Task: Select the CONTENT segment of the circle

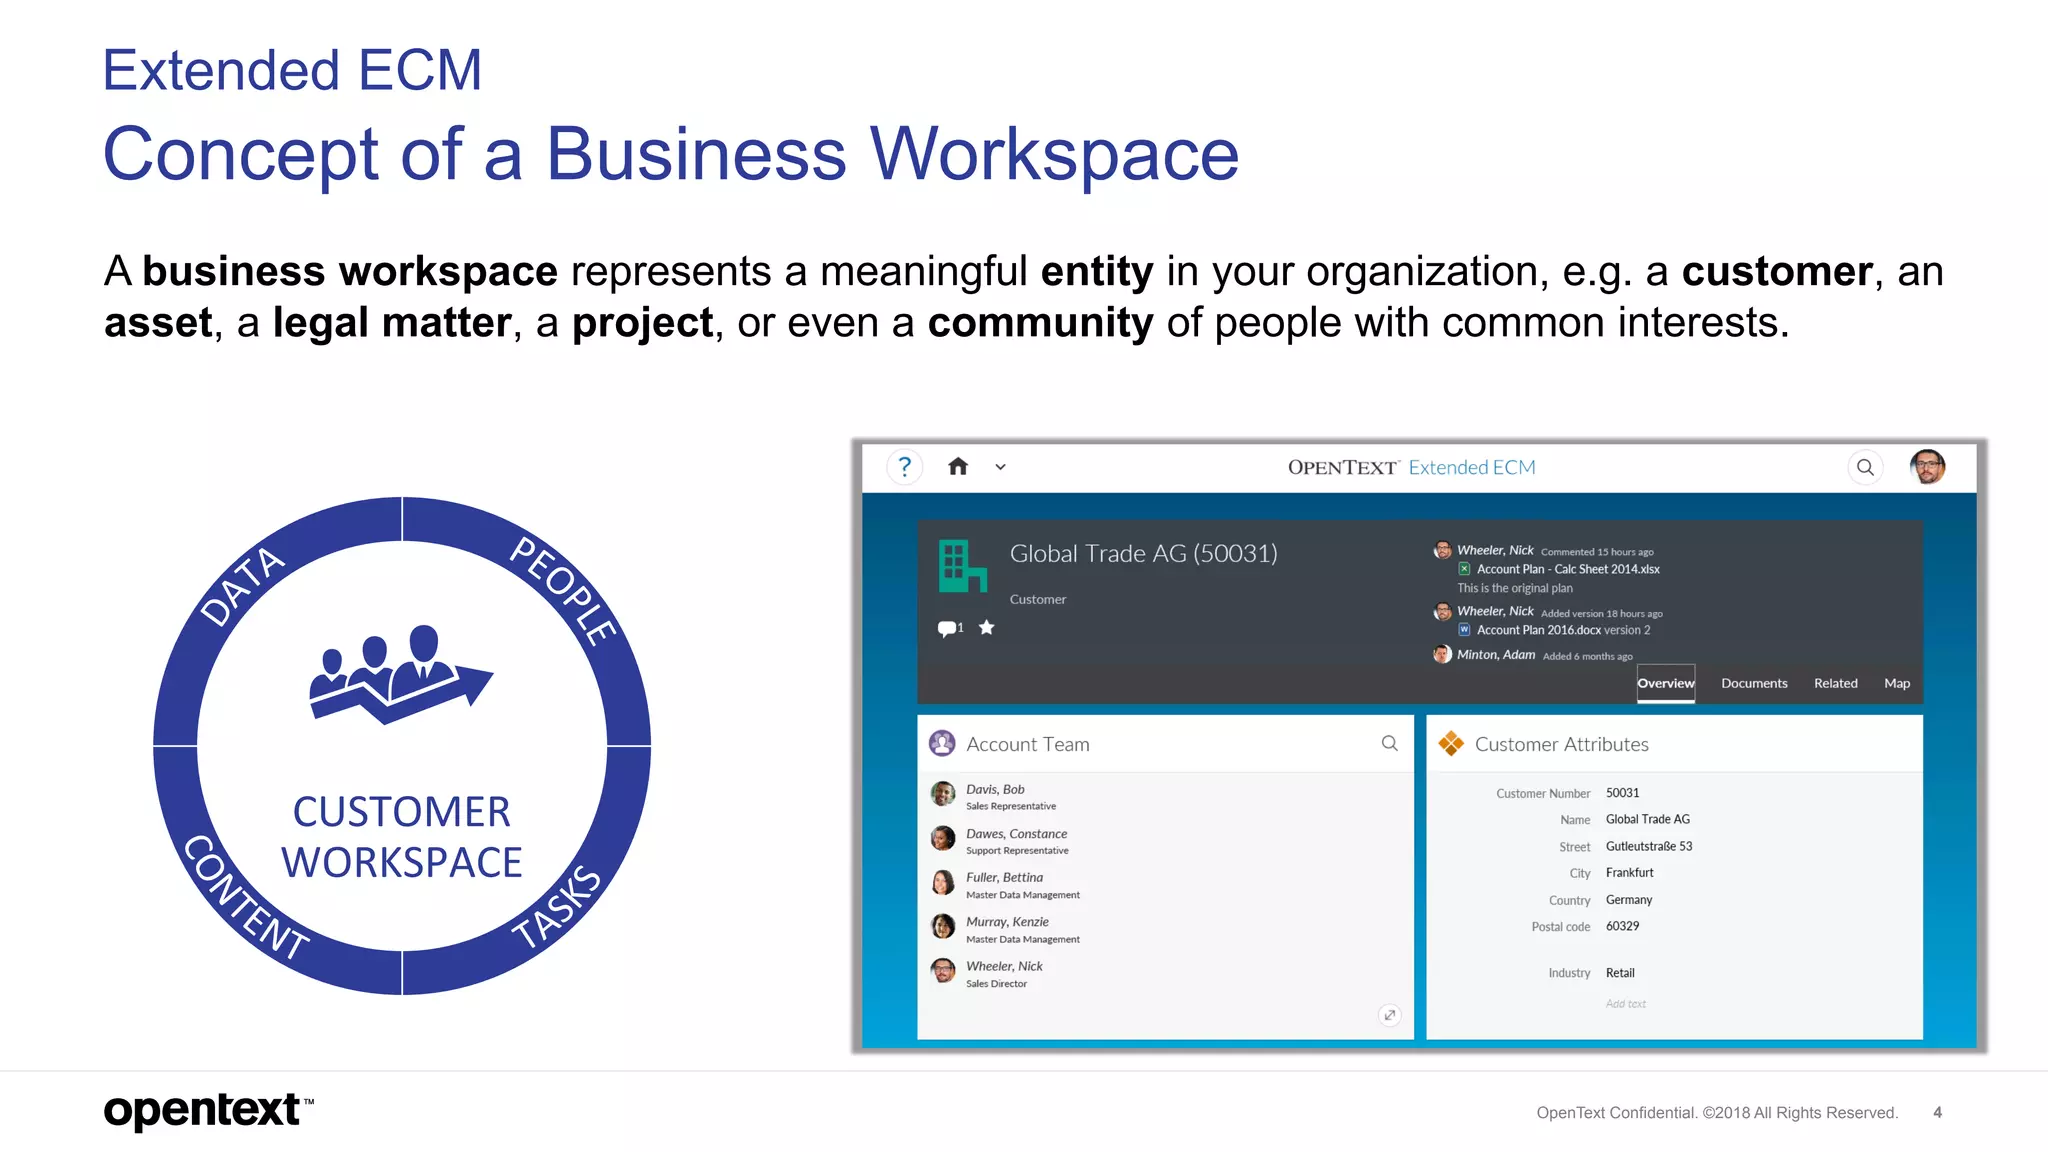Action: coord(245,899)
